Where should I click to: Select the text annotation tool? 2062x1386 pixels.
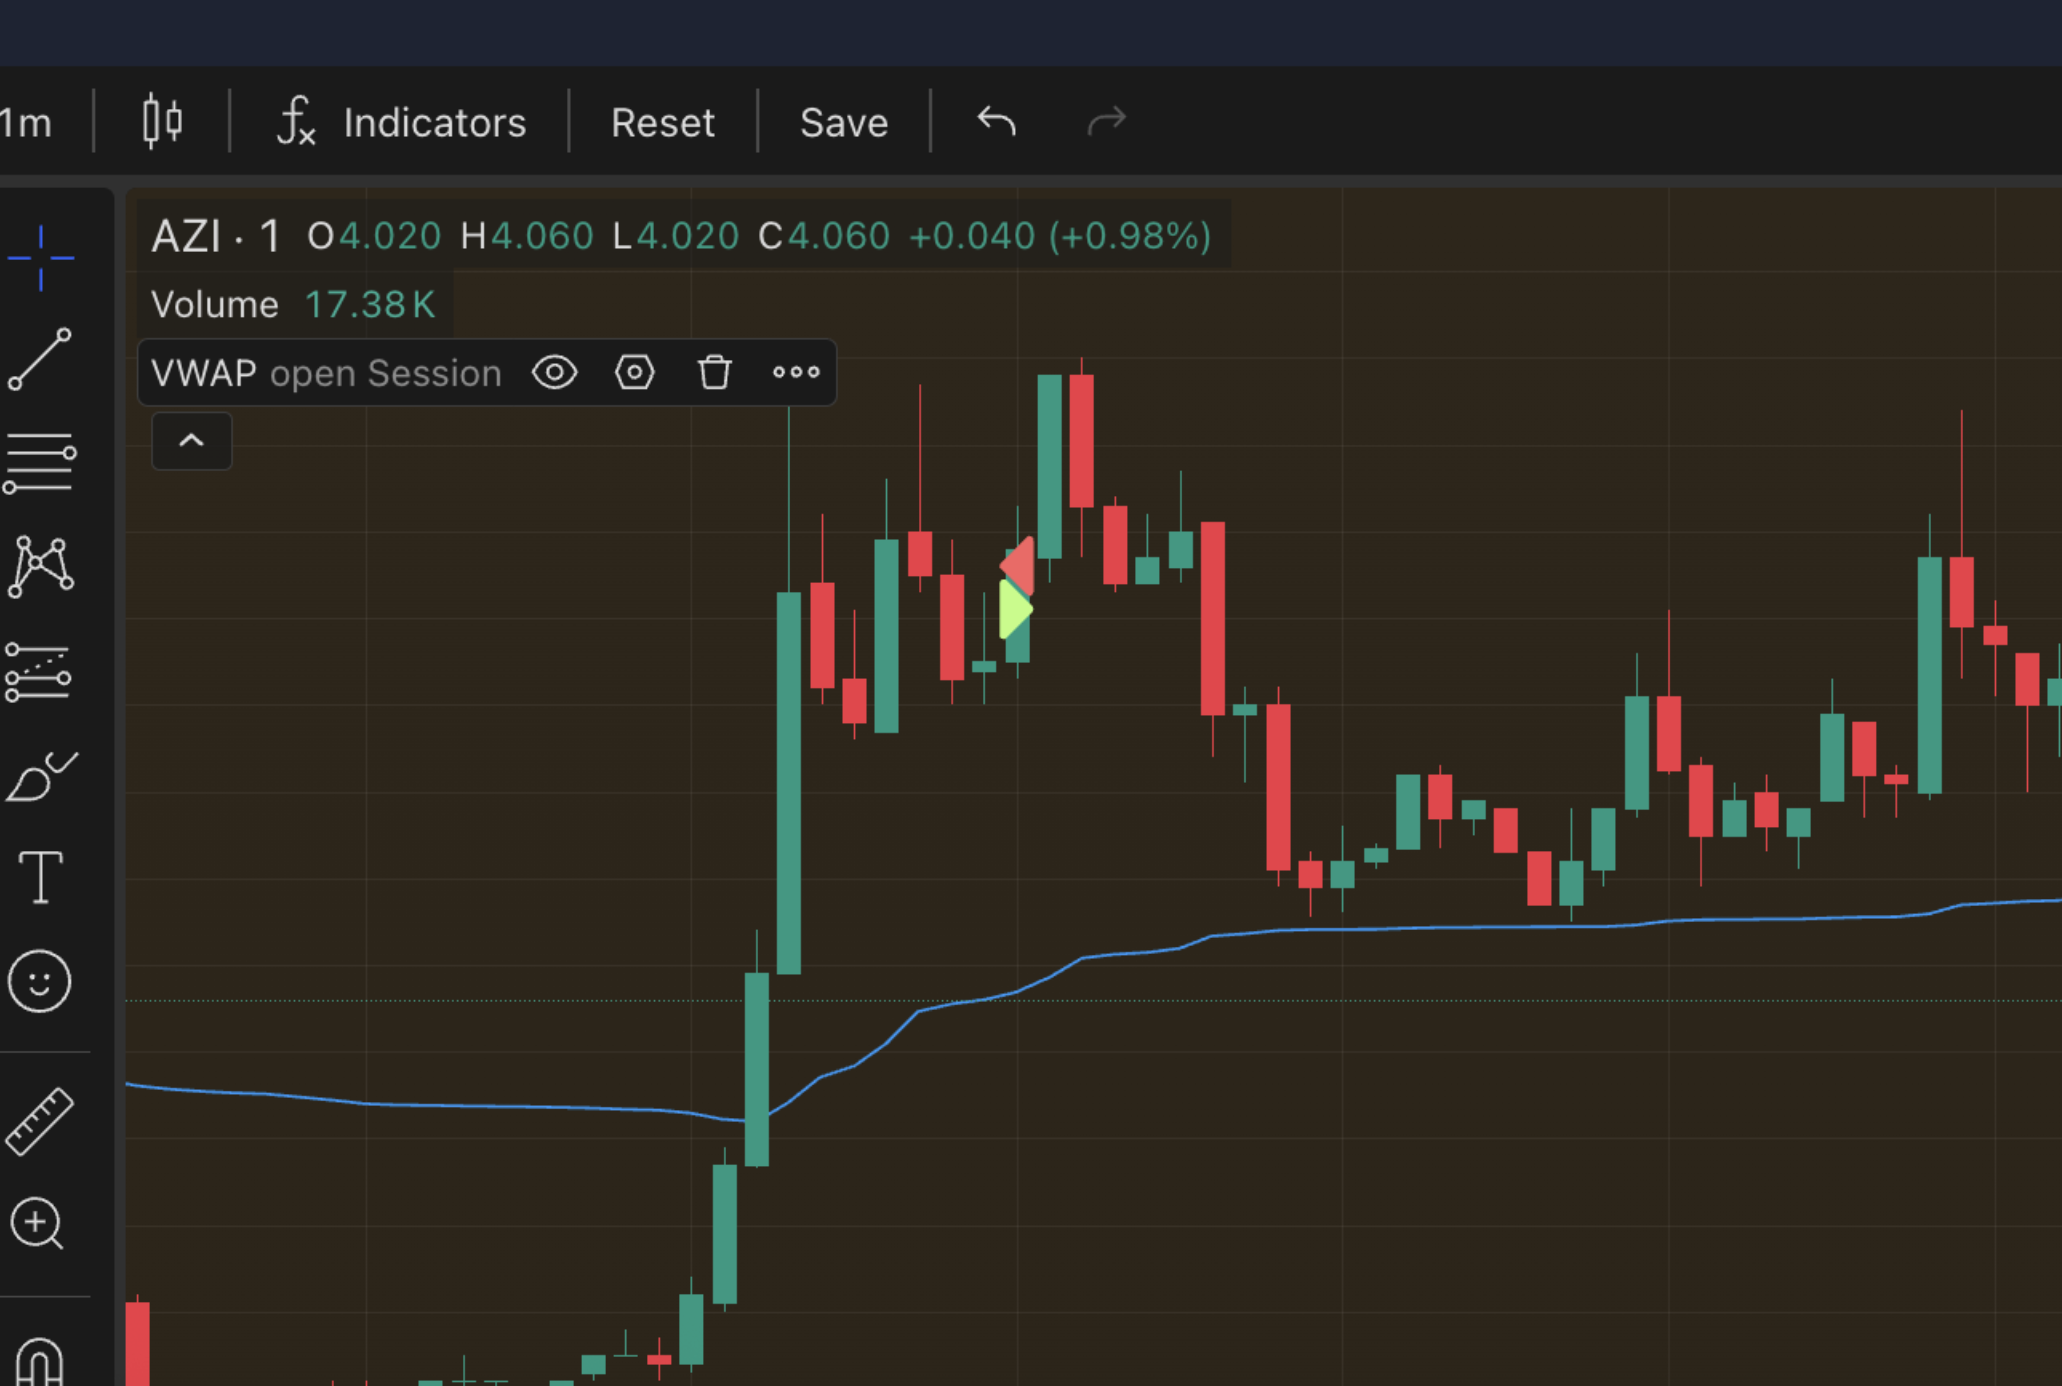pyautogui.click(x=40, y=878)
